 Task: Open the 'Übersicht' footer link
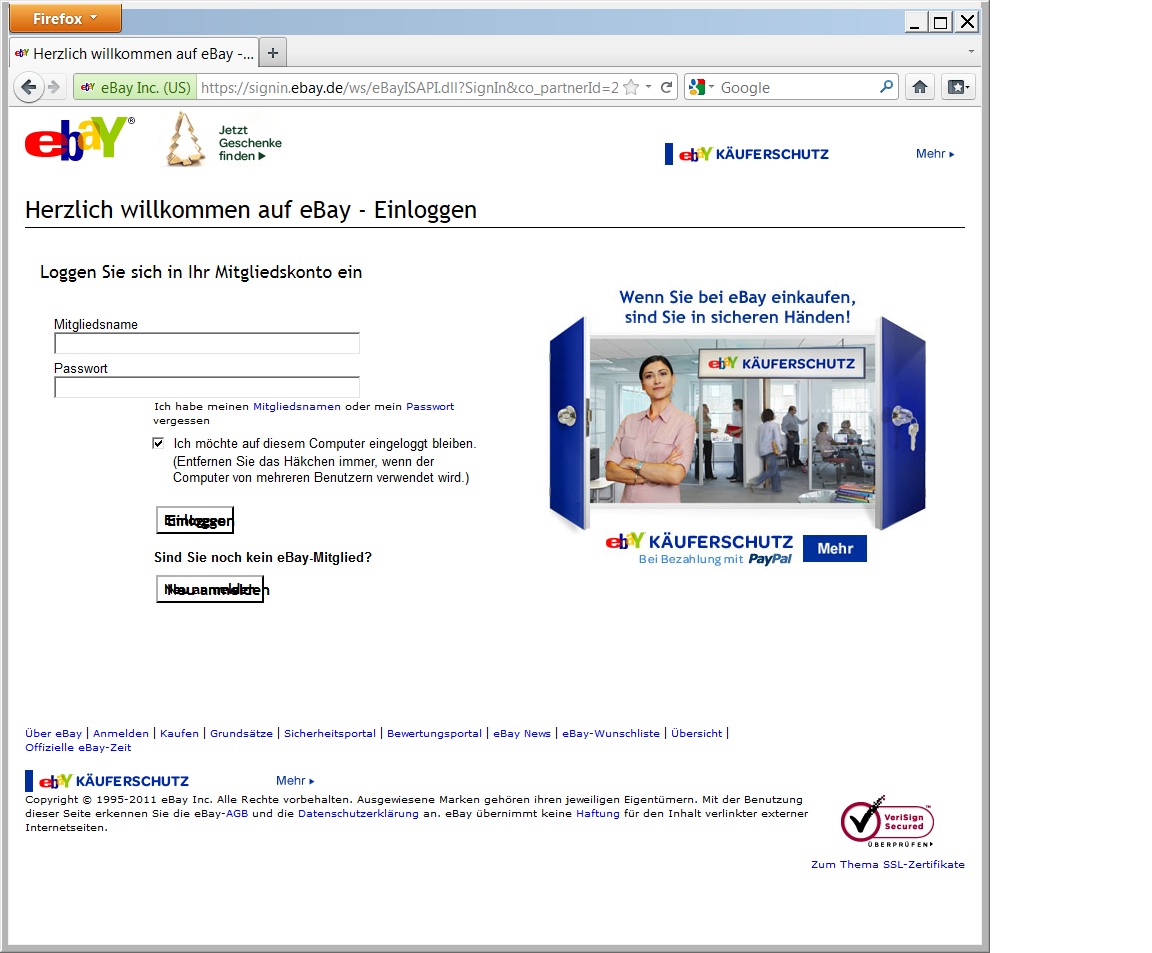pyautogui.click(x=696, y=733)
